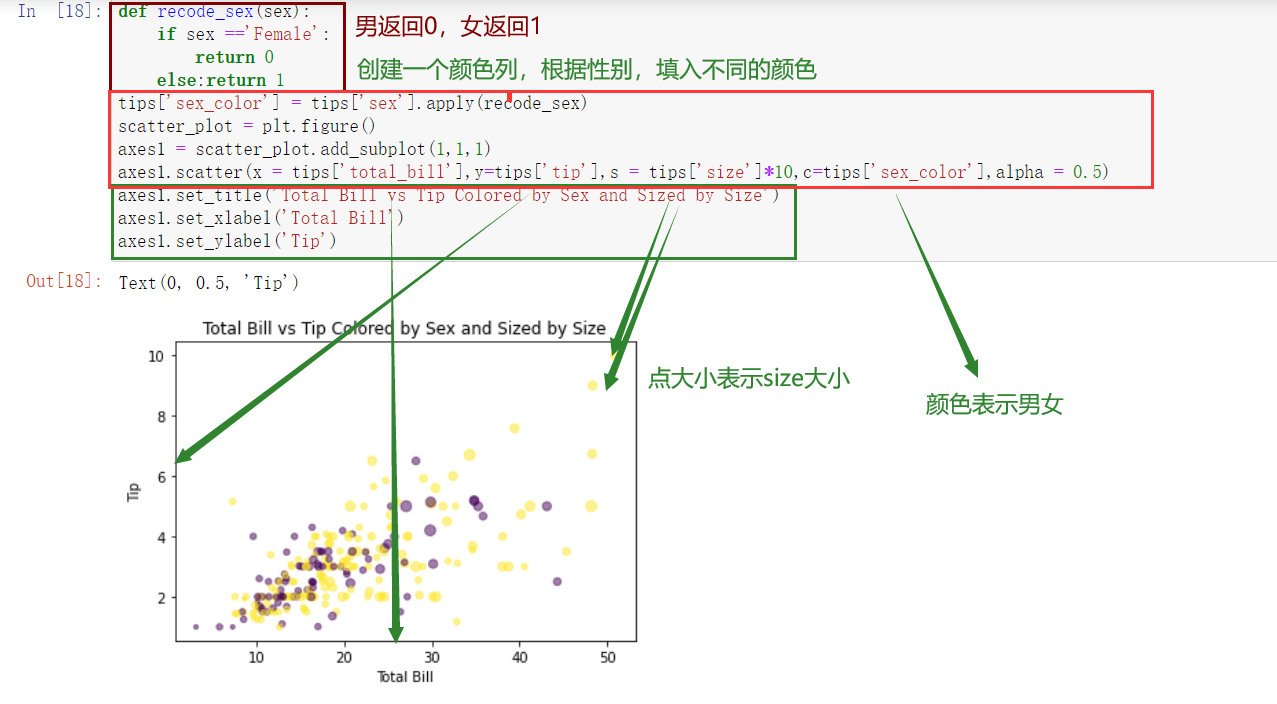Click the c=tips['sex_color'] argument
Image resolution: width=1277 pixels, height=704 pixels.
tap(897, 172)
